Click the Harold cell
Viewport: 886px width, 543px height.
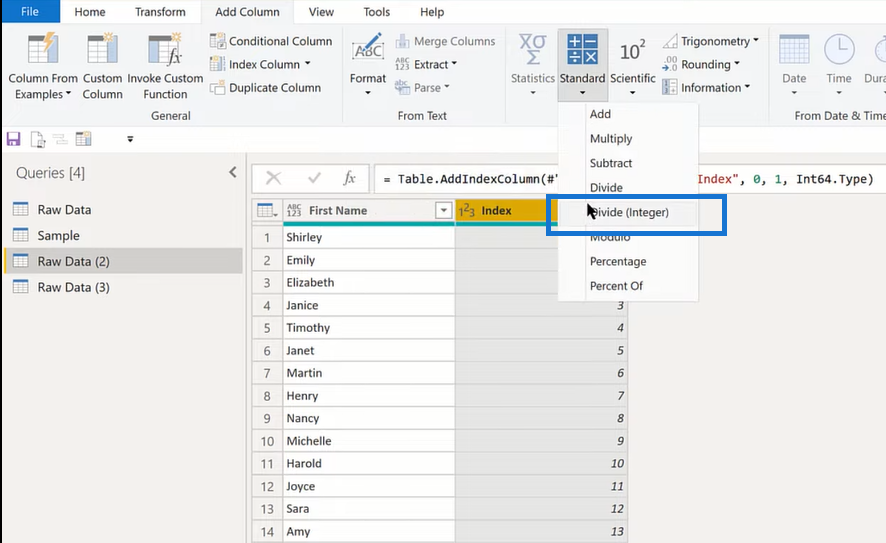[x=368, y=463]
